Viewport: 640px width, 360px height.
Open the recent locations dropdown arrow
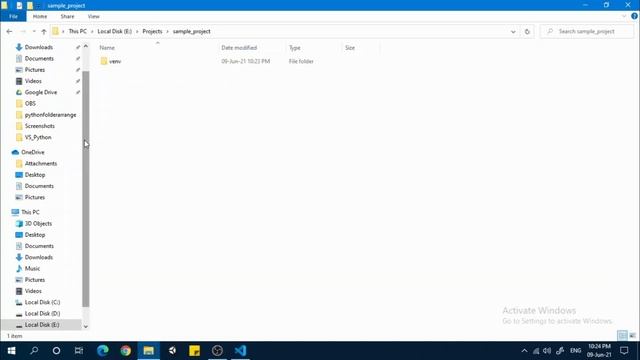(34, 31)
